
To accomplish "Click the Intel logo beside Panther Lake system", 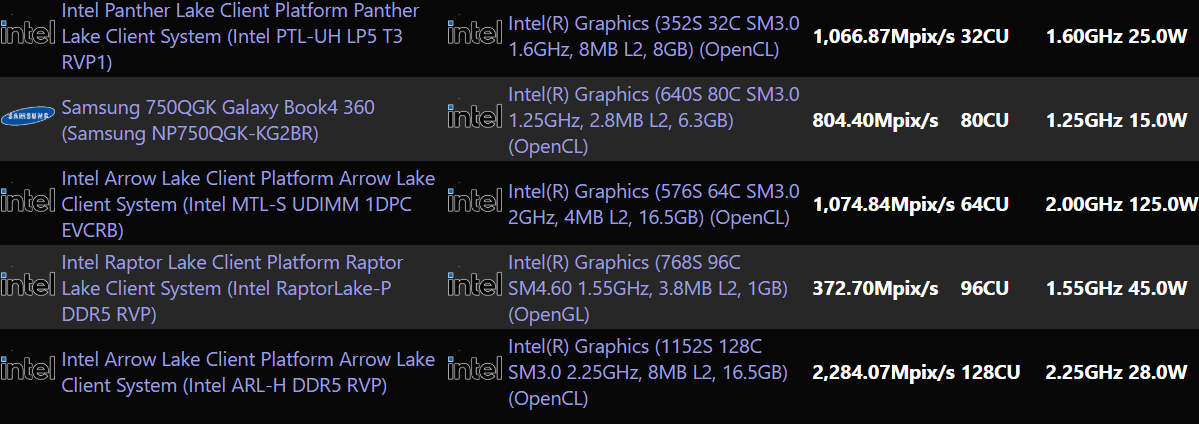I will tap(28, 35).
